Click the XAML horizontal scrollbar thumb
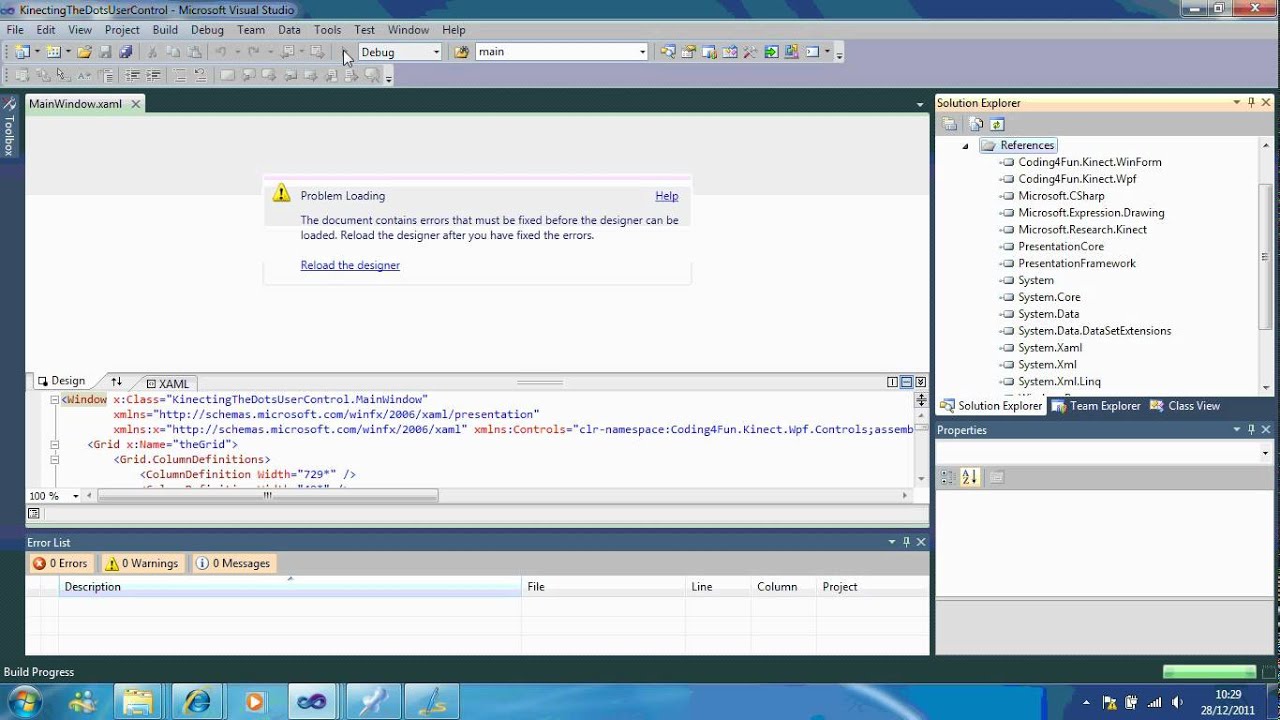This screenshot has width=1280, height=720. [x=268, y=495]
